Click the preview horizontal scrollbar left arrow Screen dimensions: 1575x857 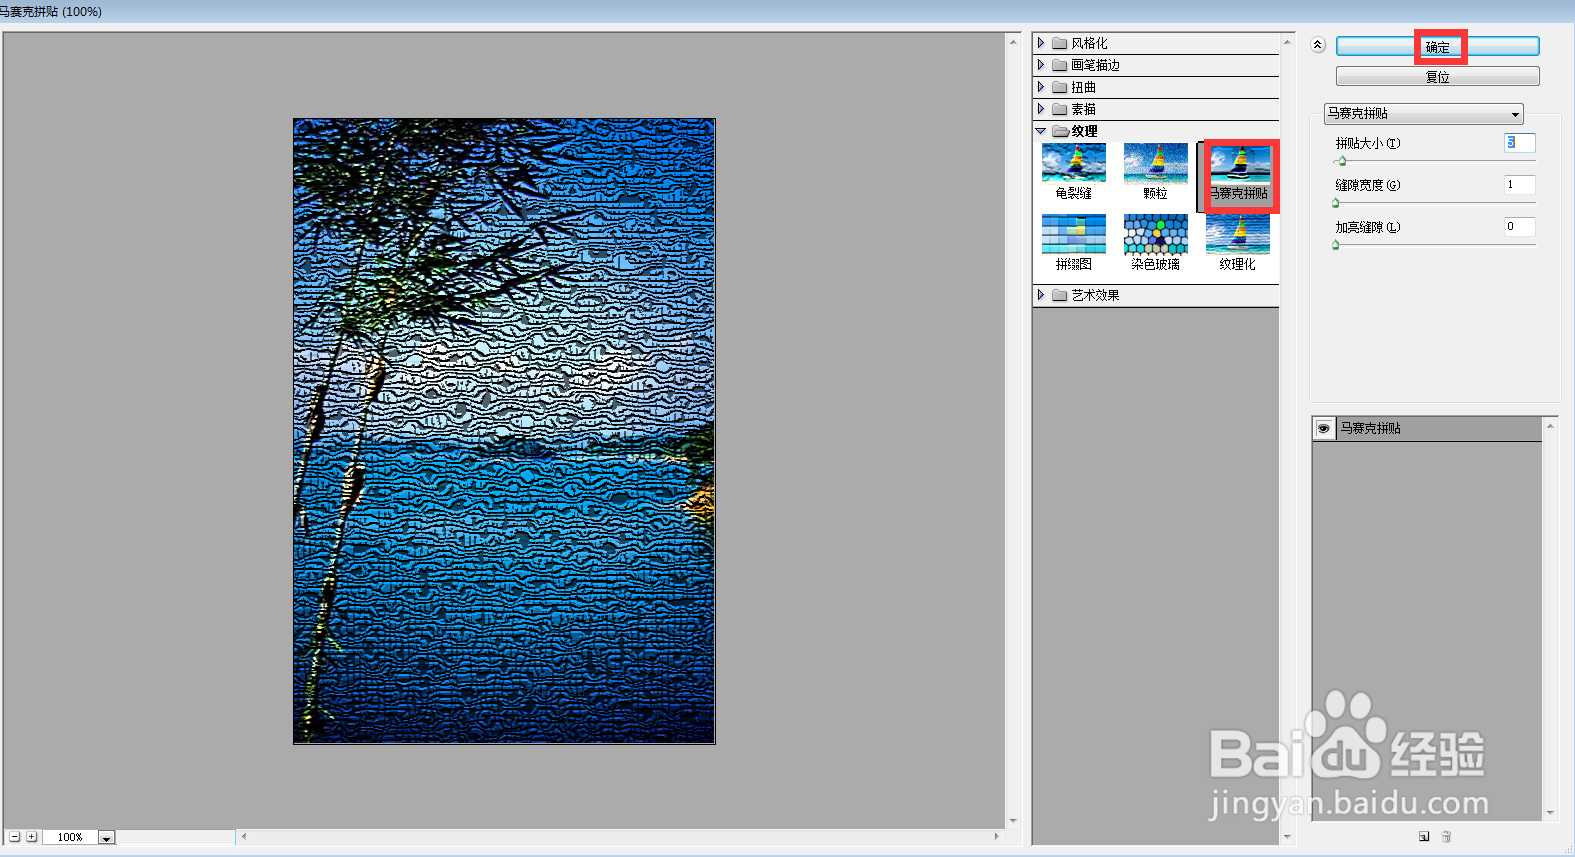coord(244,836)
